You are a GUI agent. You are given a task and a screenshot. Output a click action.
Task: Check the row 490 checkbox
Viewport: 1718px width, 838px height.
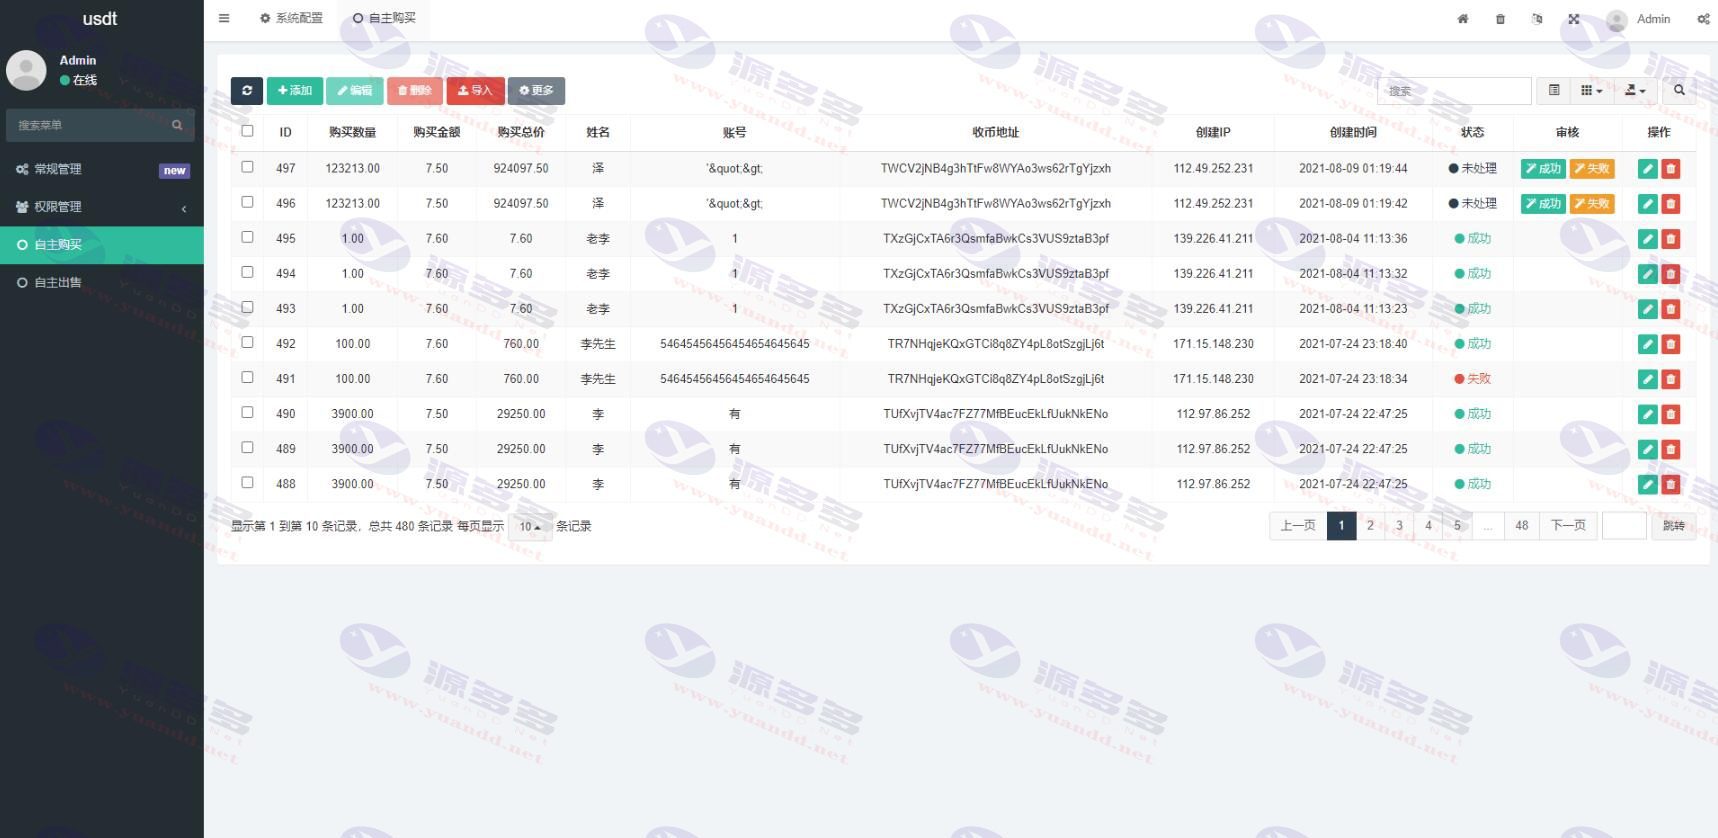coord(247,412)
